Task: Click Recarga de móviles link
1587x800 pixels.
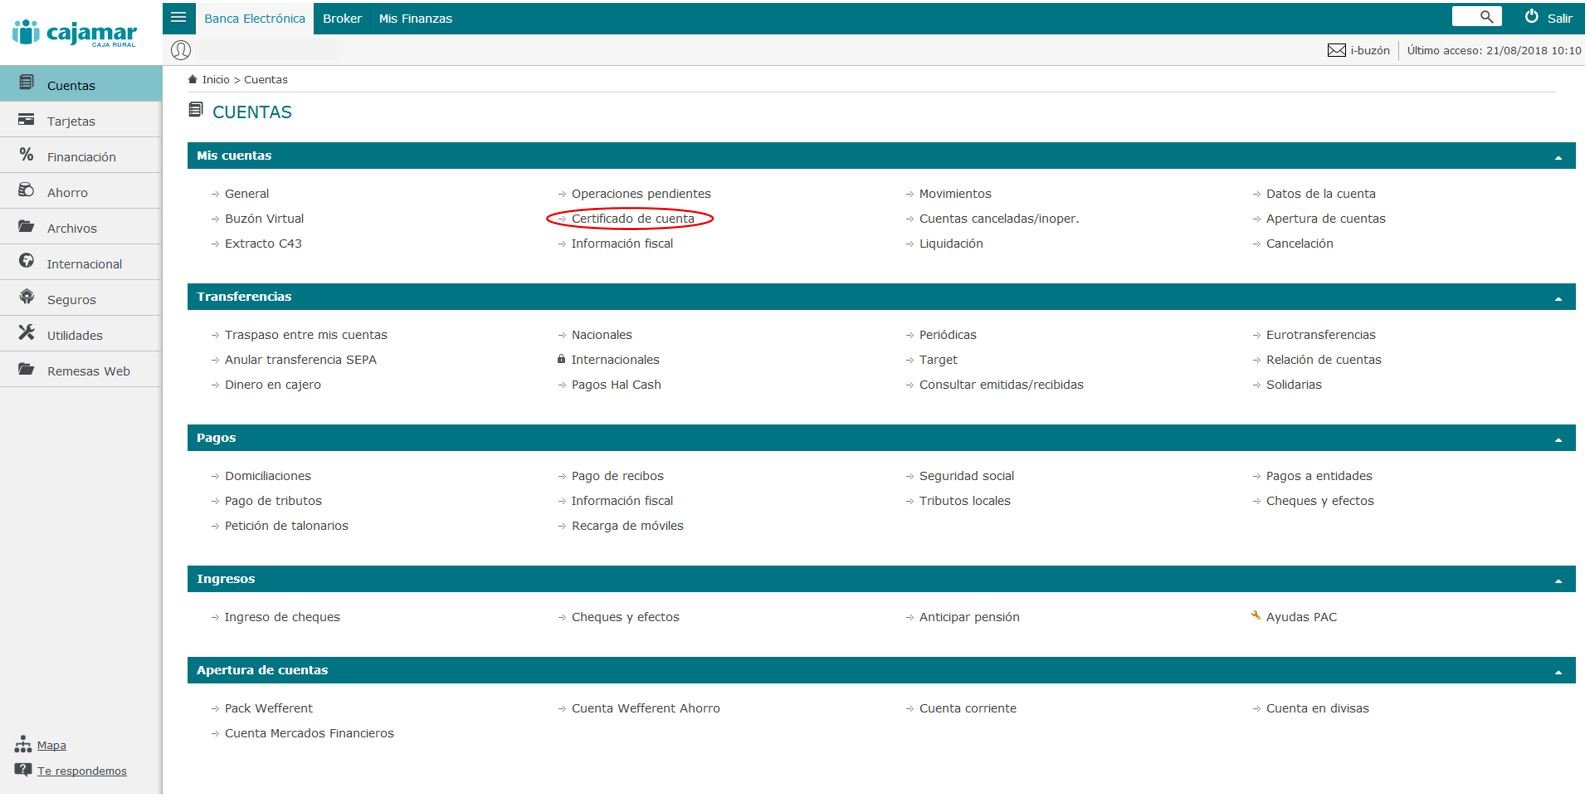Action: 627,526
